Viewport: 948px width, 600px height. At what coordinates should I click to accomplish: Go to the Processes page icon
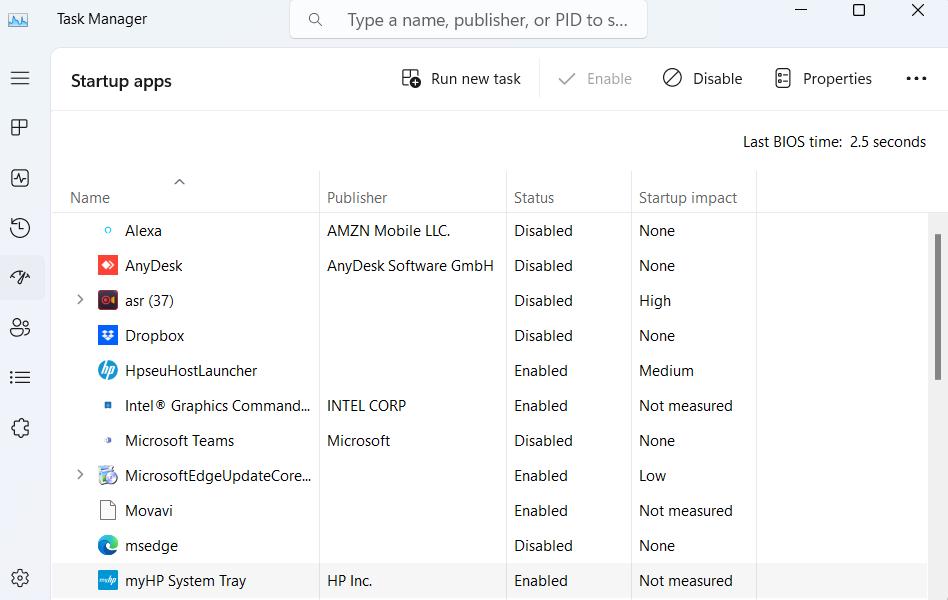pos(20,128)
